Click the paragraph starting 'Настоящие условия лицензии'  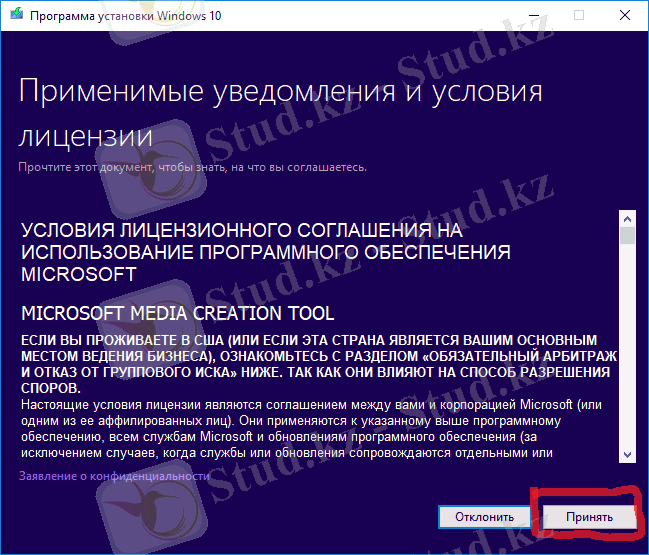(x=311, y=429)
